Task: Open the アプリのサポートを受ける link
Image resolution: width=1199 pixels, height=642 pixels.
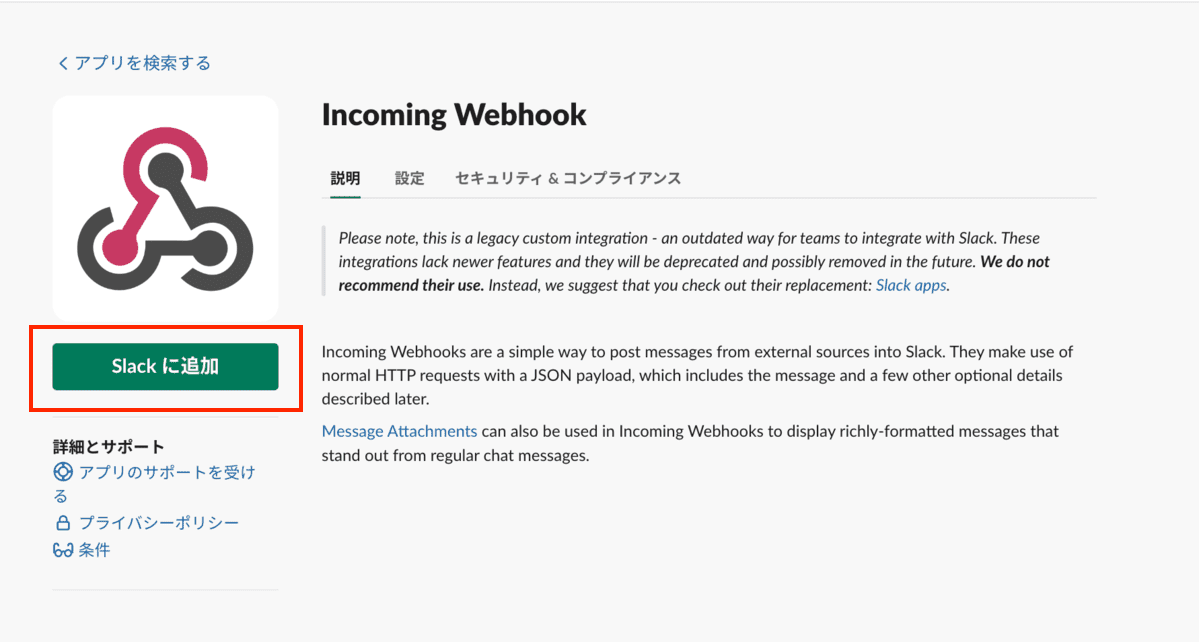Action: [166, 472]
